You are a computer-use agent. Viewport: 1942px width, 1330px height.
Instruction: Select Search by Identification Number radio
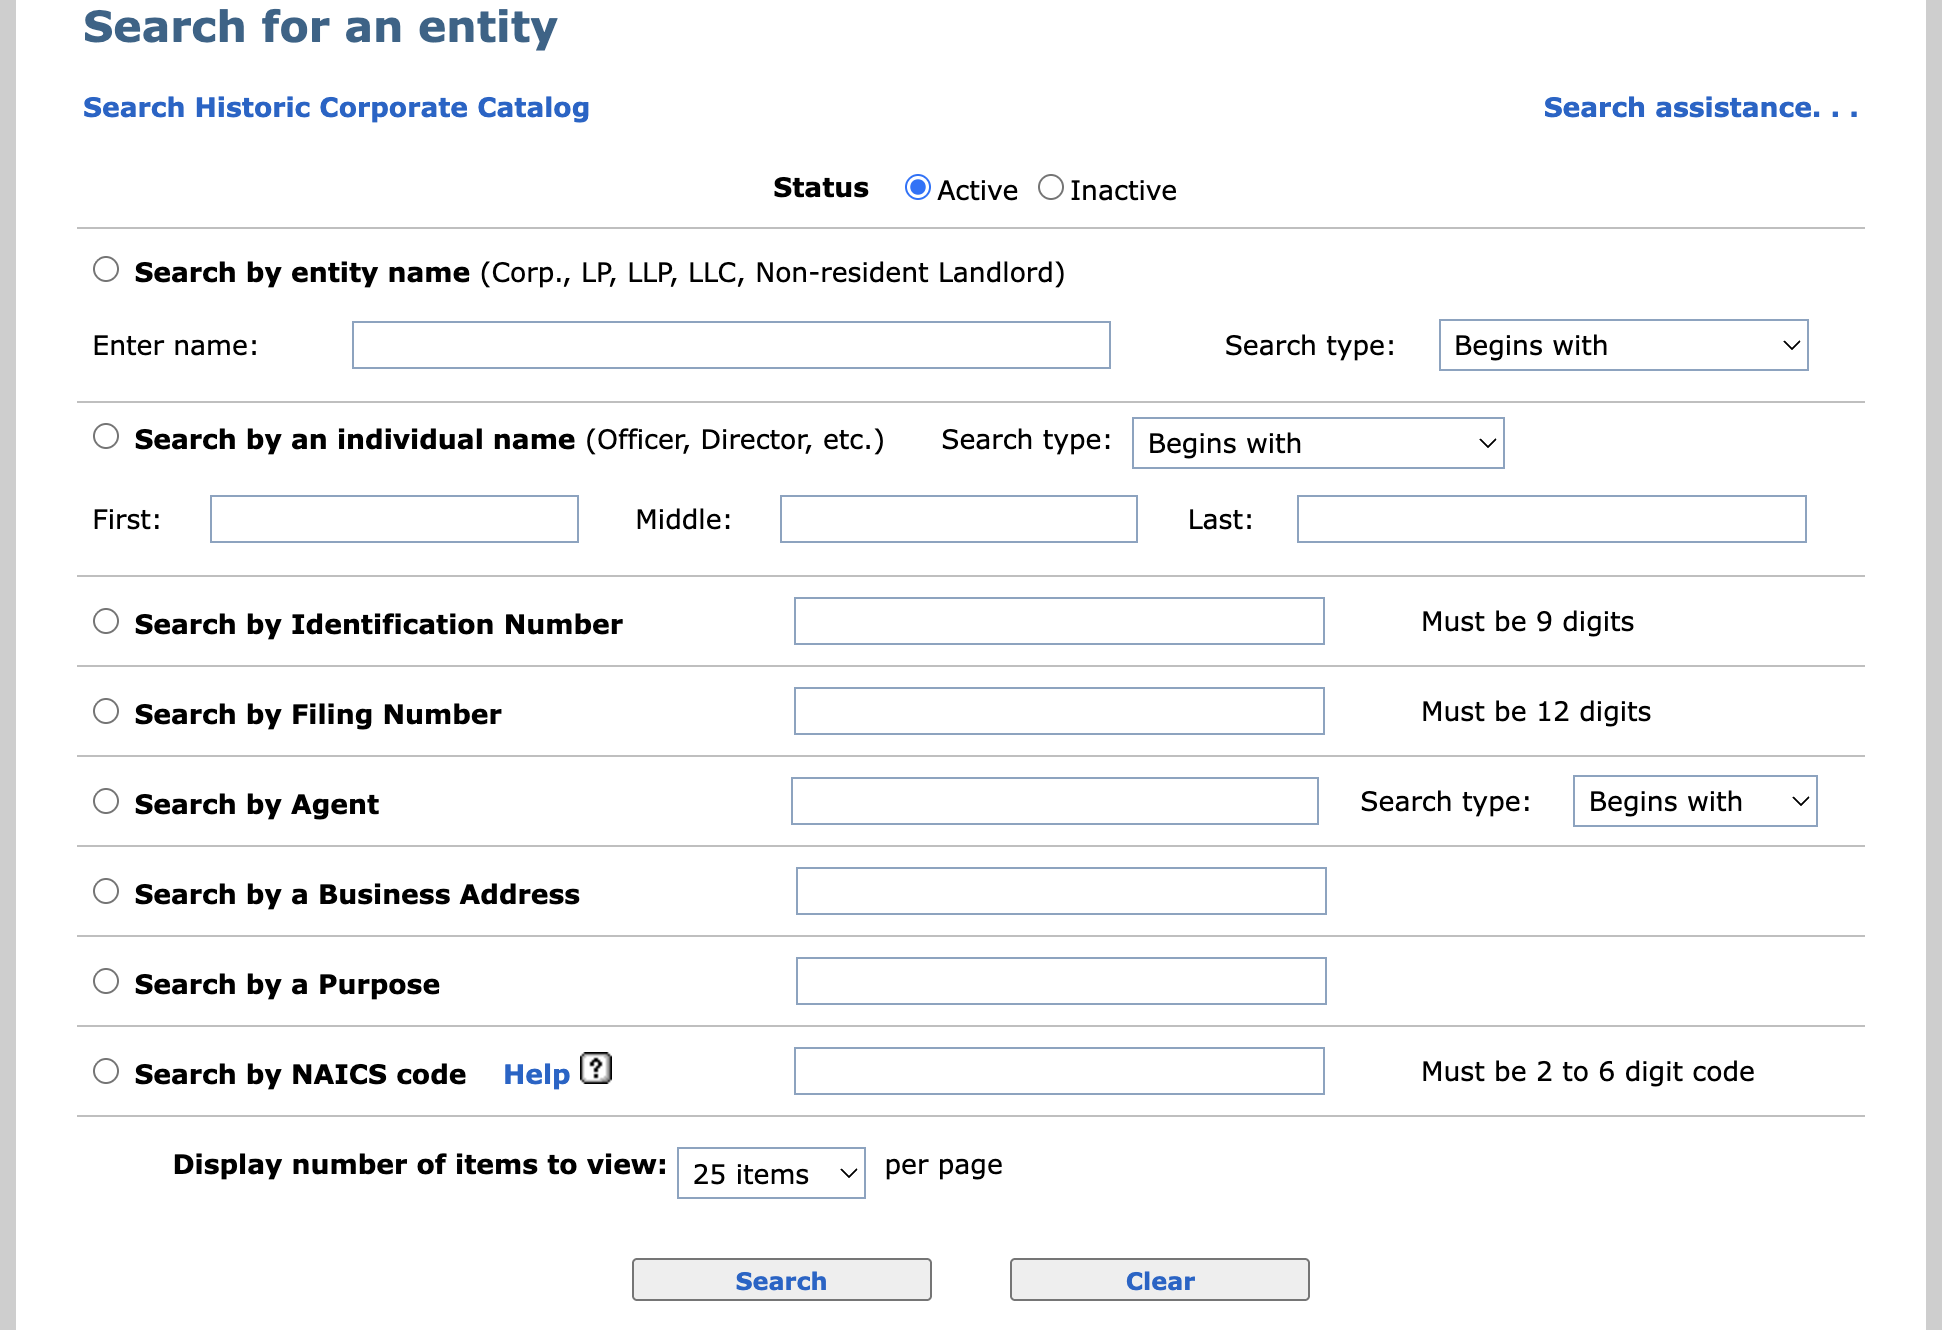tap(106, 622)
